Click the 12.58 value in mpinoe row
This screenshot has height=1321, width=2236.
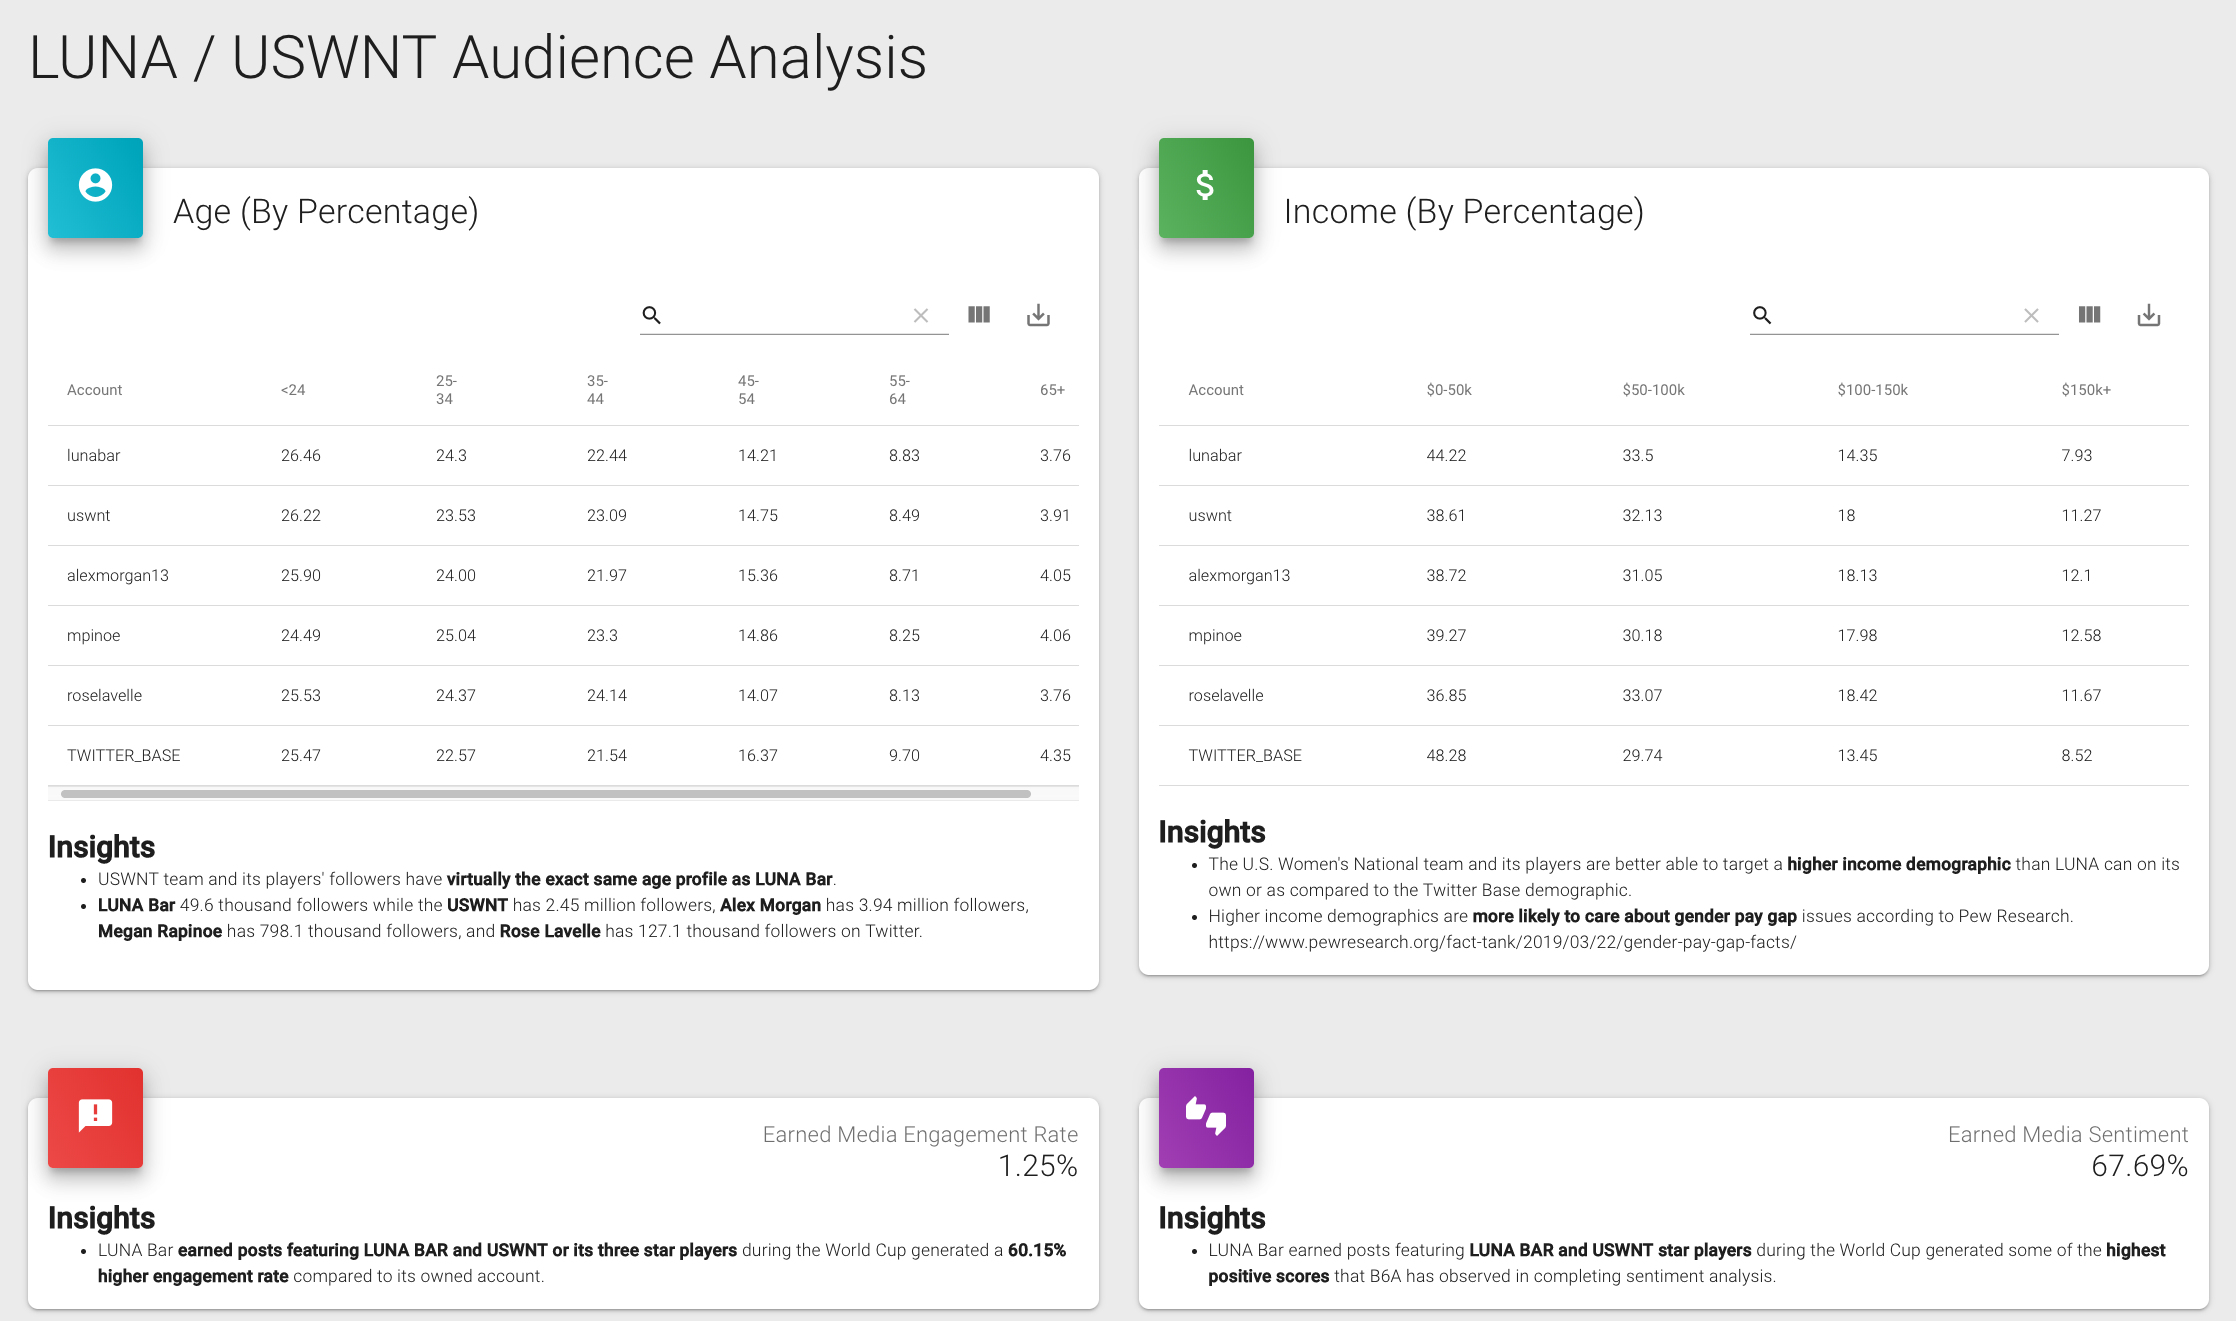click(2081, 635)
